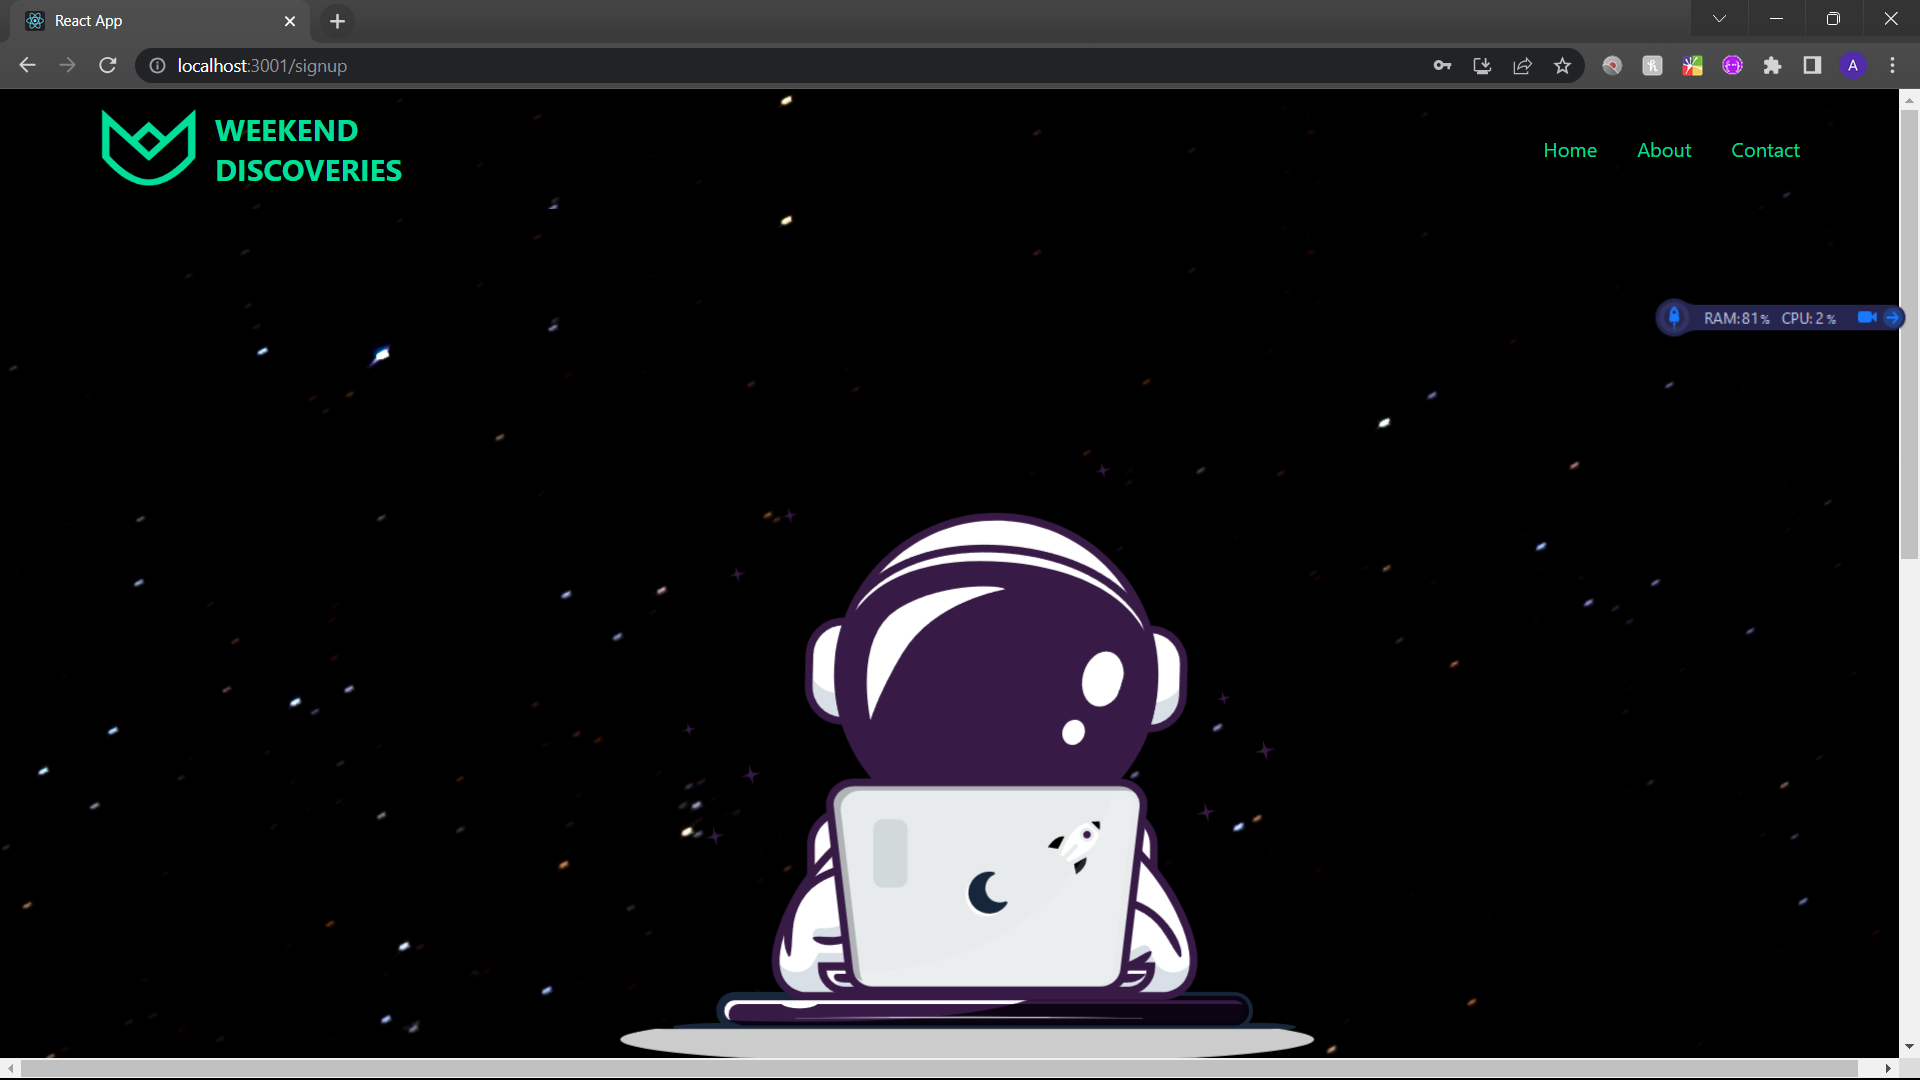Select the React App tab
The width and height of the screenshot is (1920, 1080).
pyautogui.click(x=150, y=21)
